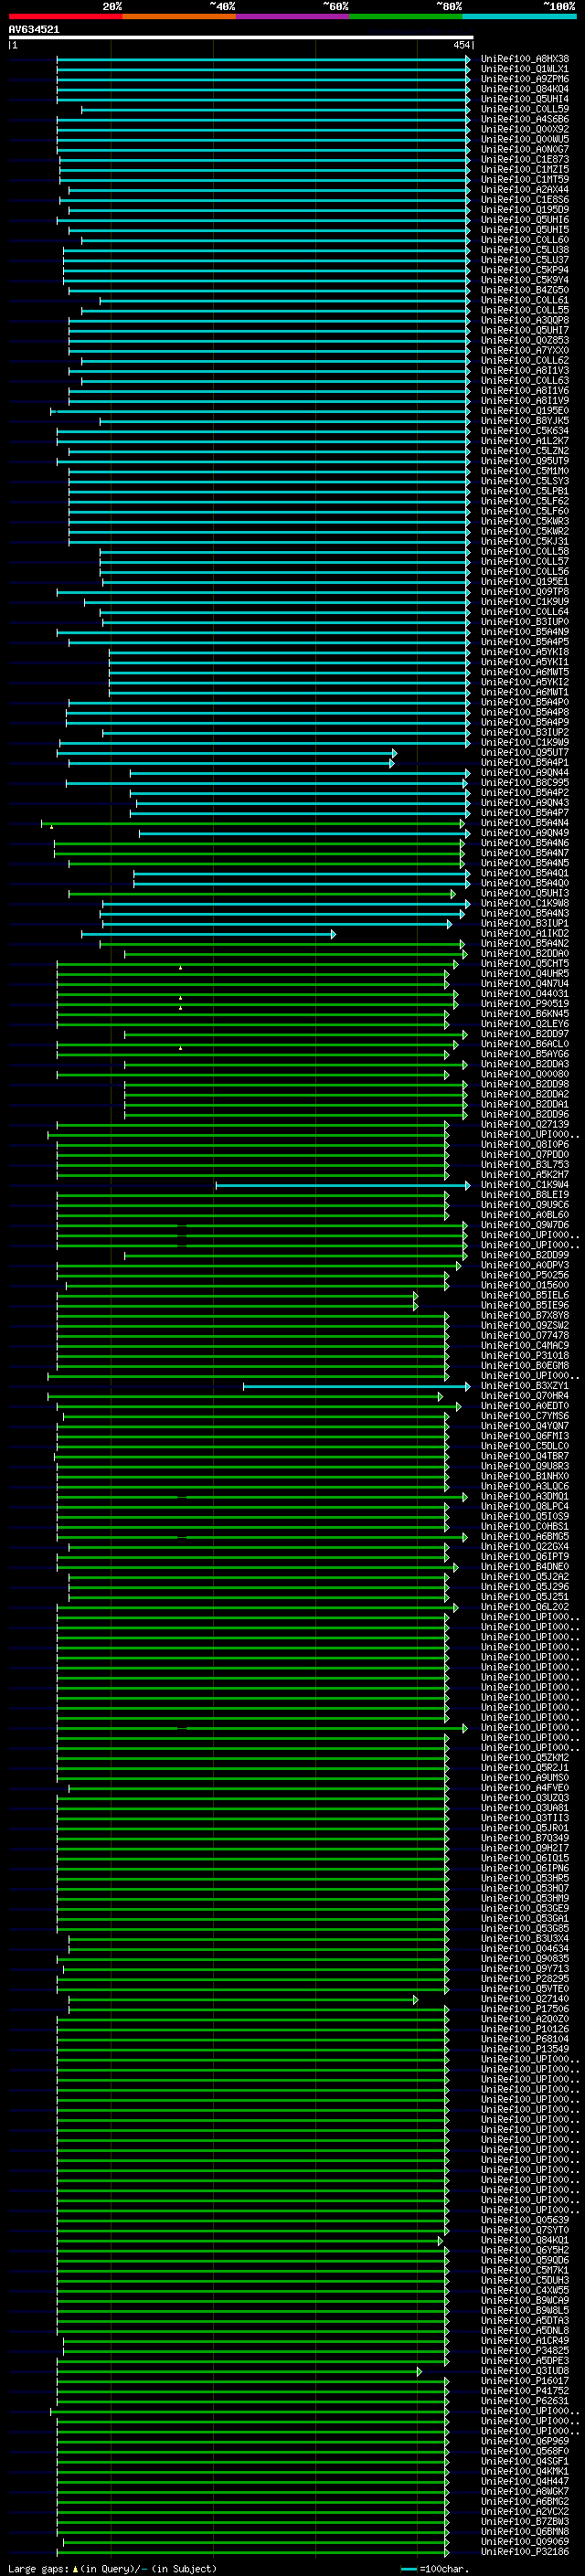Select the UniRef100_A9QN44 label
Viewport: 585px width, 2576px height.
(524, 773)
